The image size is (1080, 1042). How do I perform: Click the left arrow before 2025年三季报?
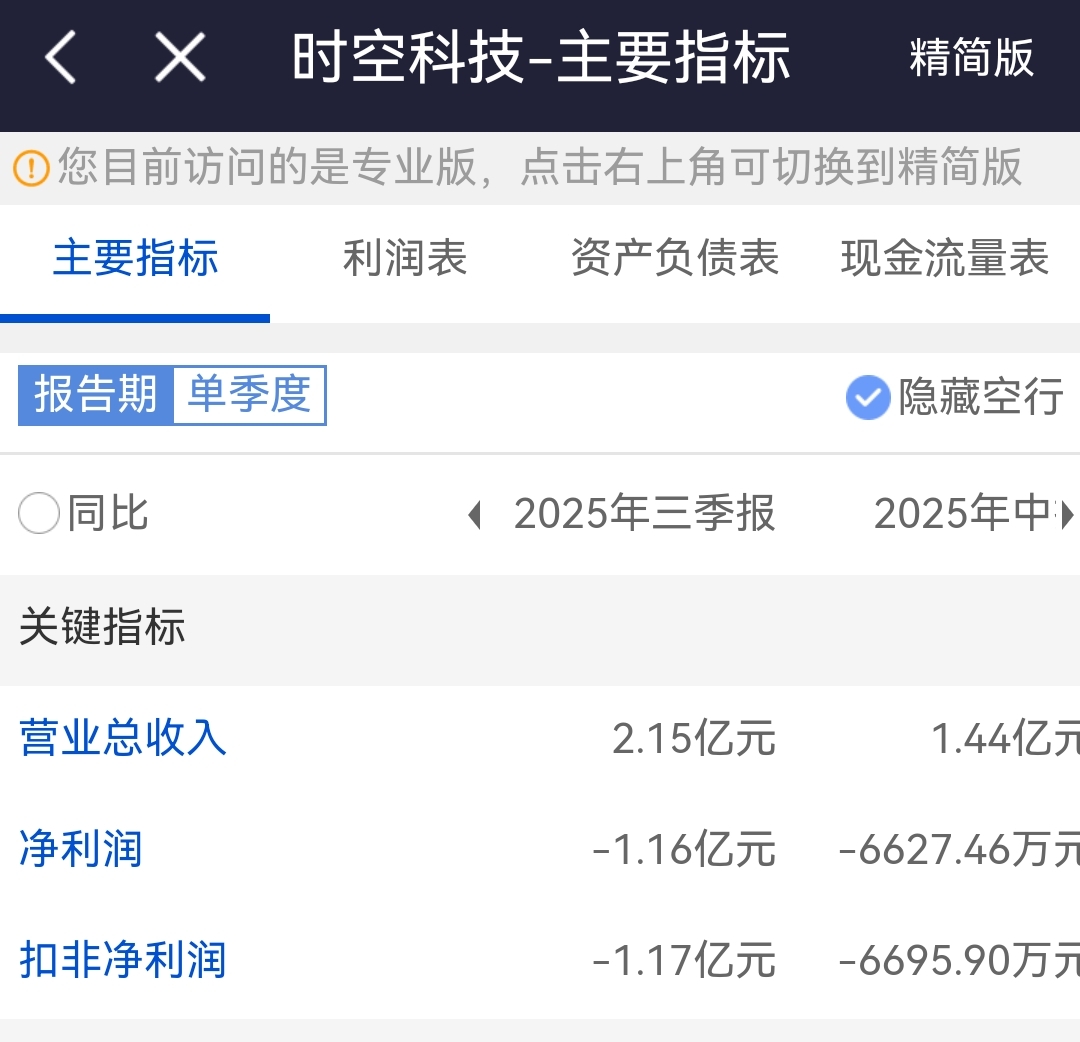click(x=475, y=515)
